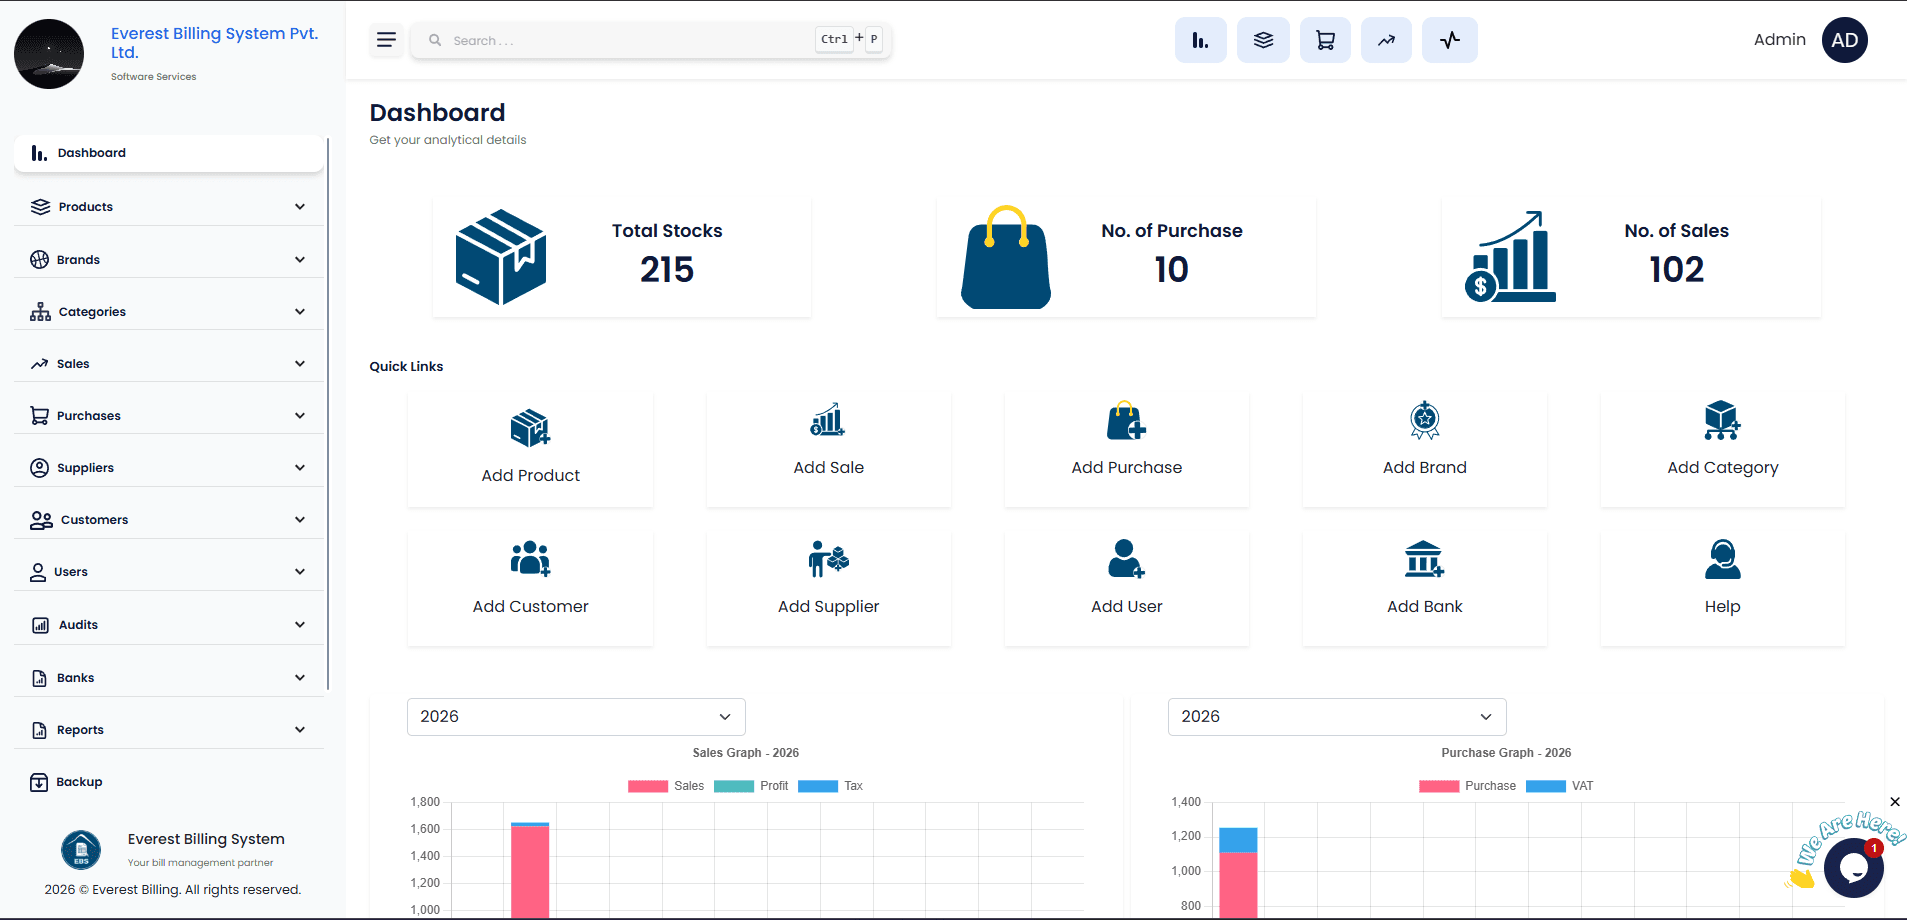
Task: Click the search input field
Action: pos(630,40)
